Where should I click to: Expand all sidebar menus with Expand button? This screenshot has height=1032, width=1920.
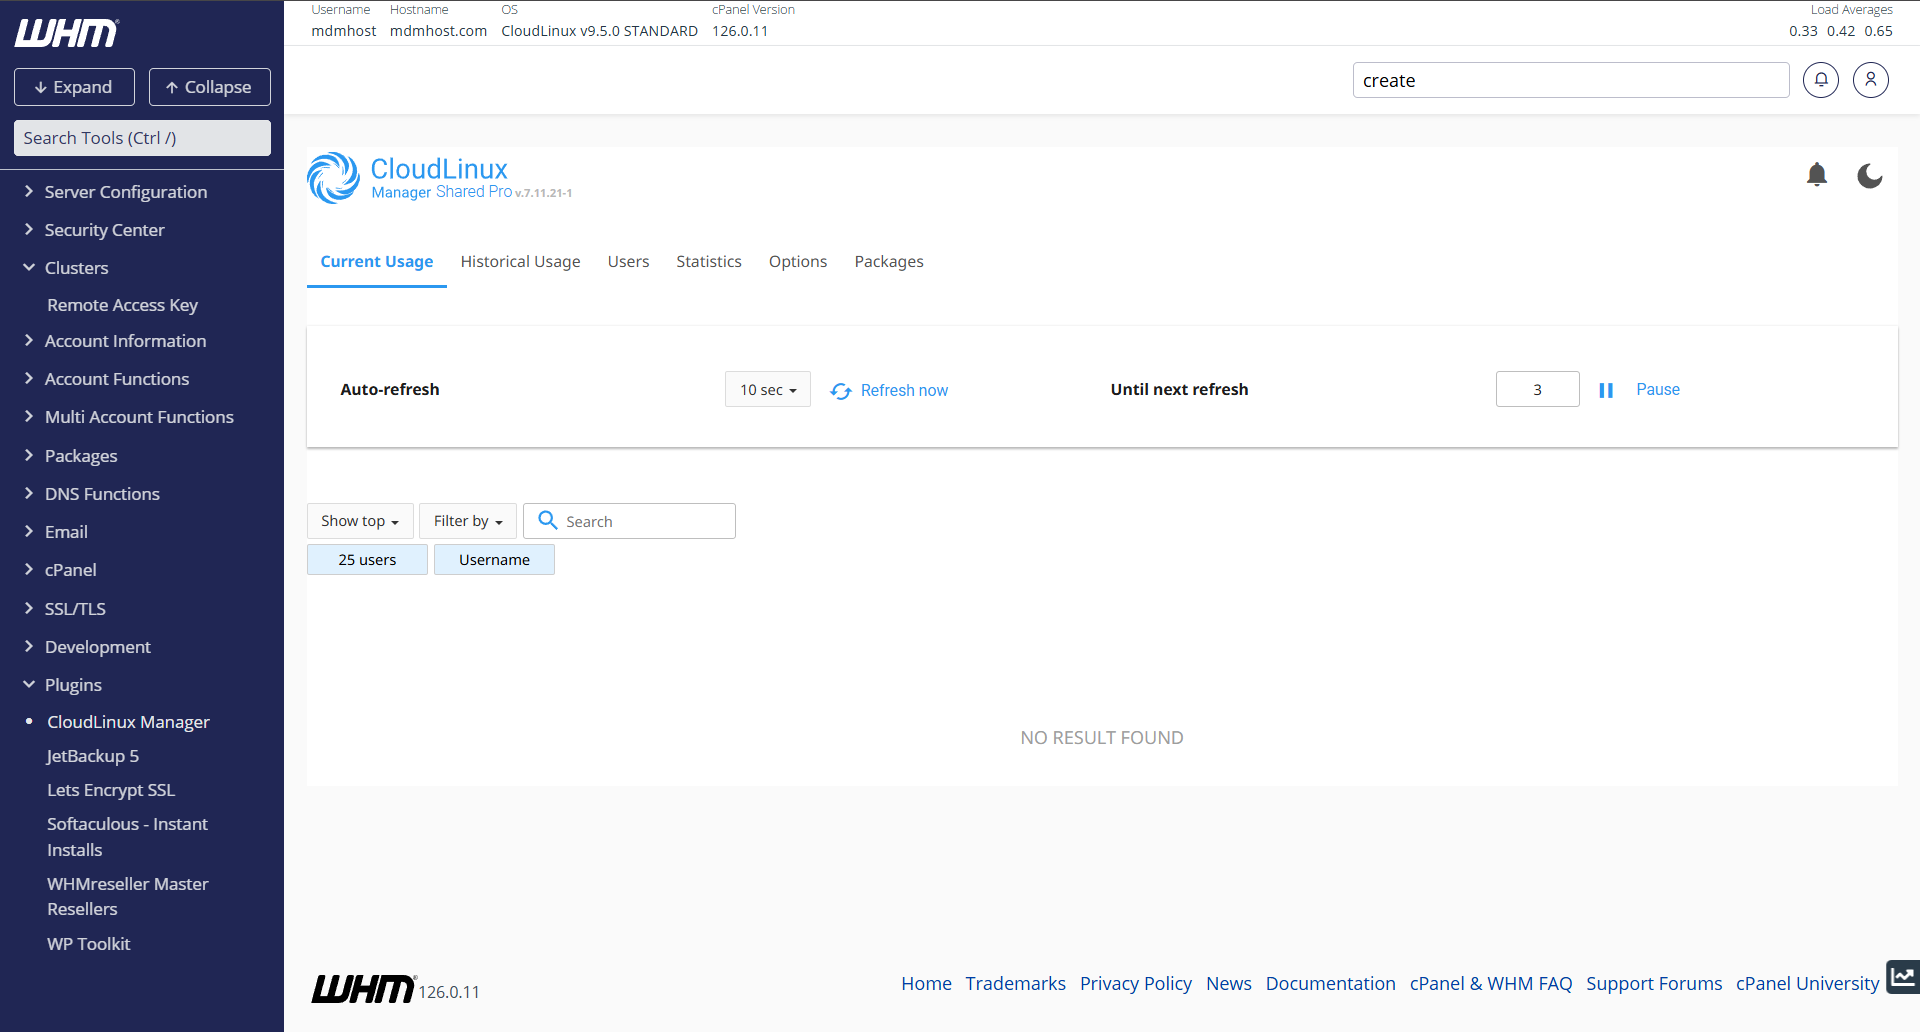click(74, 87)
